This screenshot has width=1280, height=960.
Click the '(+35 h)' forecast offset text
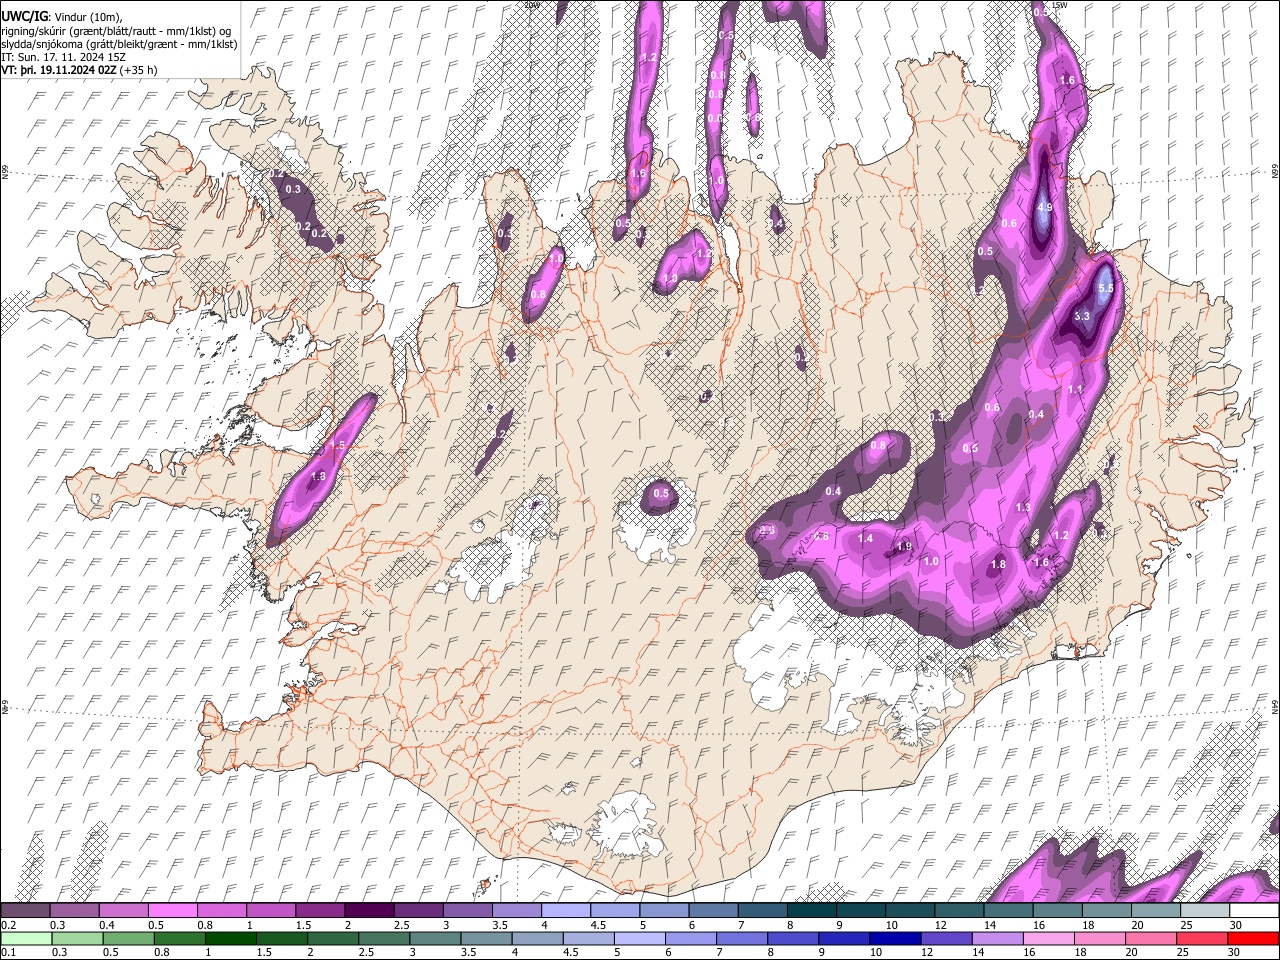[x=137, y=71]
